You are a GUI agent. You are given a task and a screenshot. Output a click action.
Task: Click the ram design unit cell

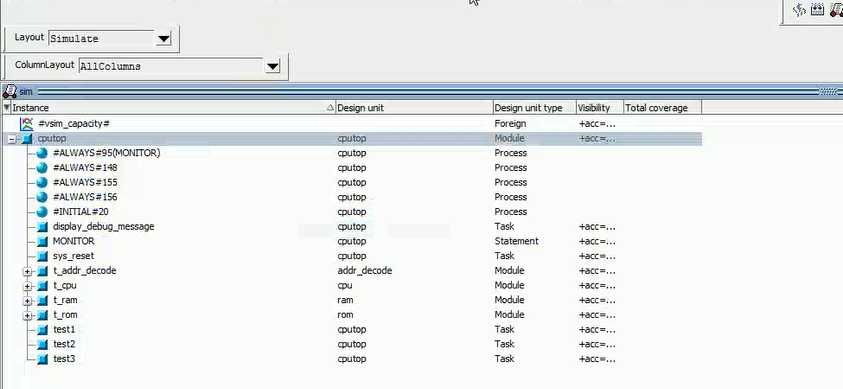coord(345,300)
